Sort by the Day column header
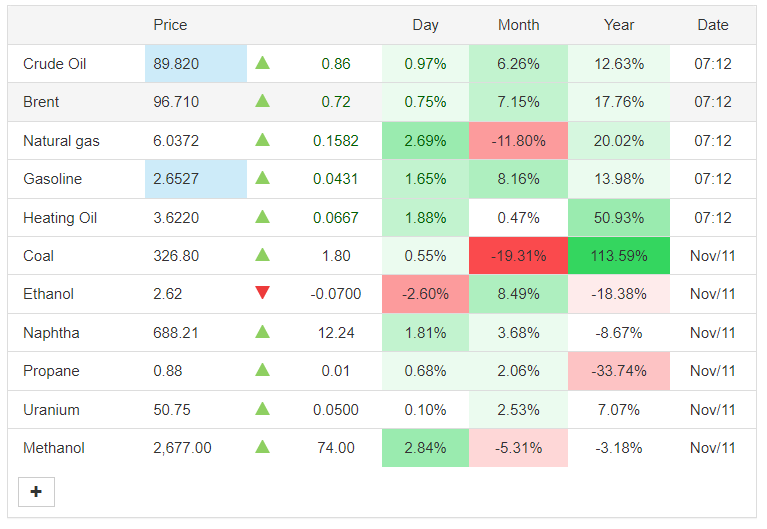Viewport: 767px width, 529px height. [x=425, y=25]
